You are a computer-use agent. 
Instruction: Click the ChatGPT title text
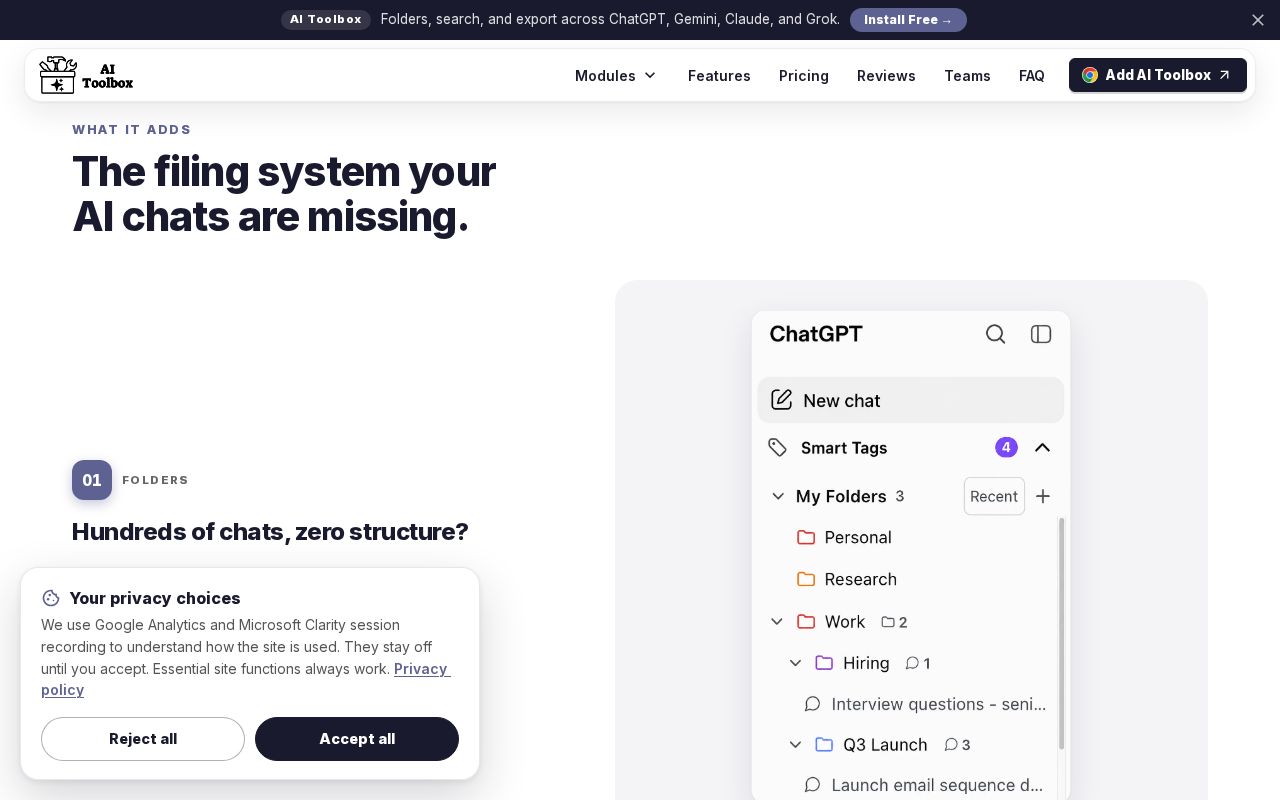(816, 334)
